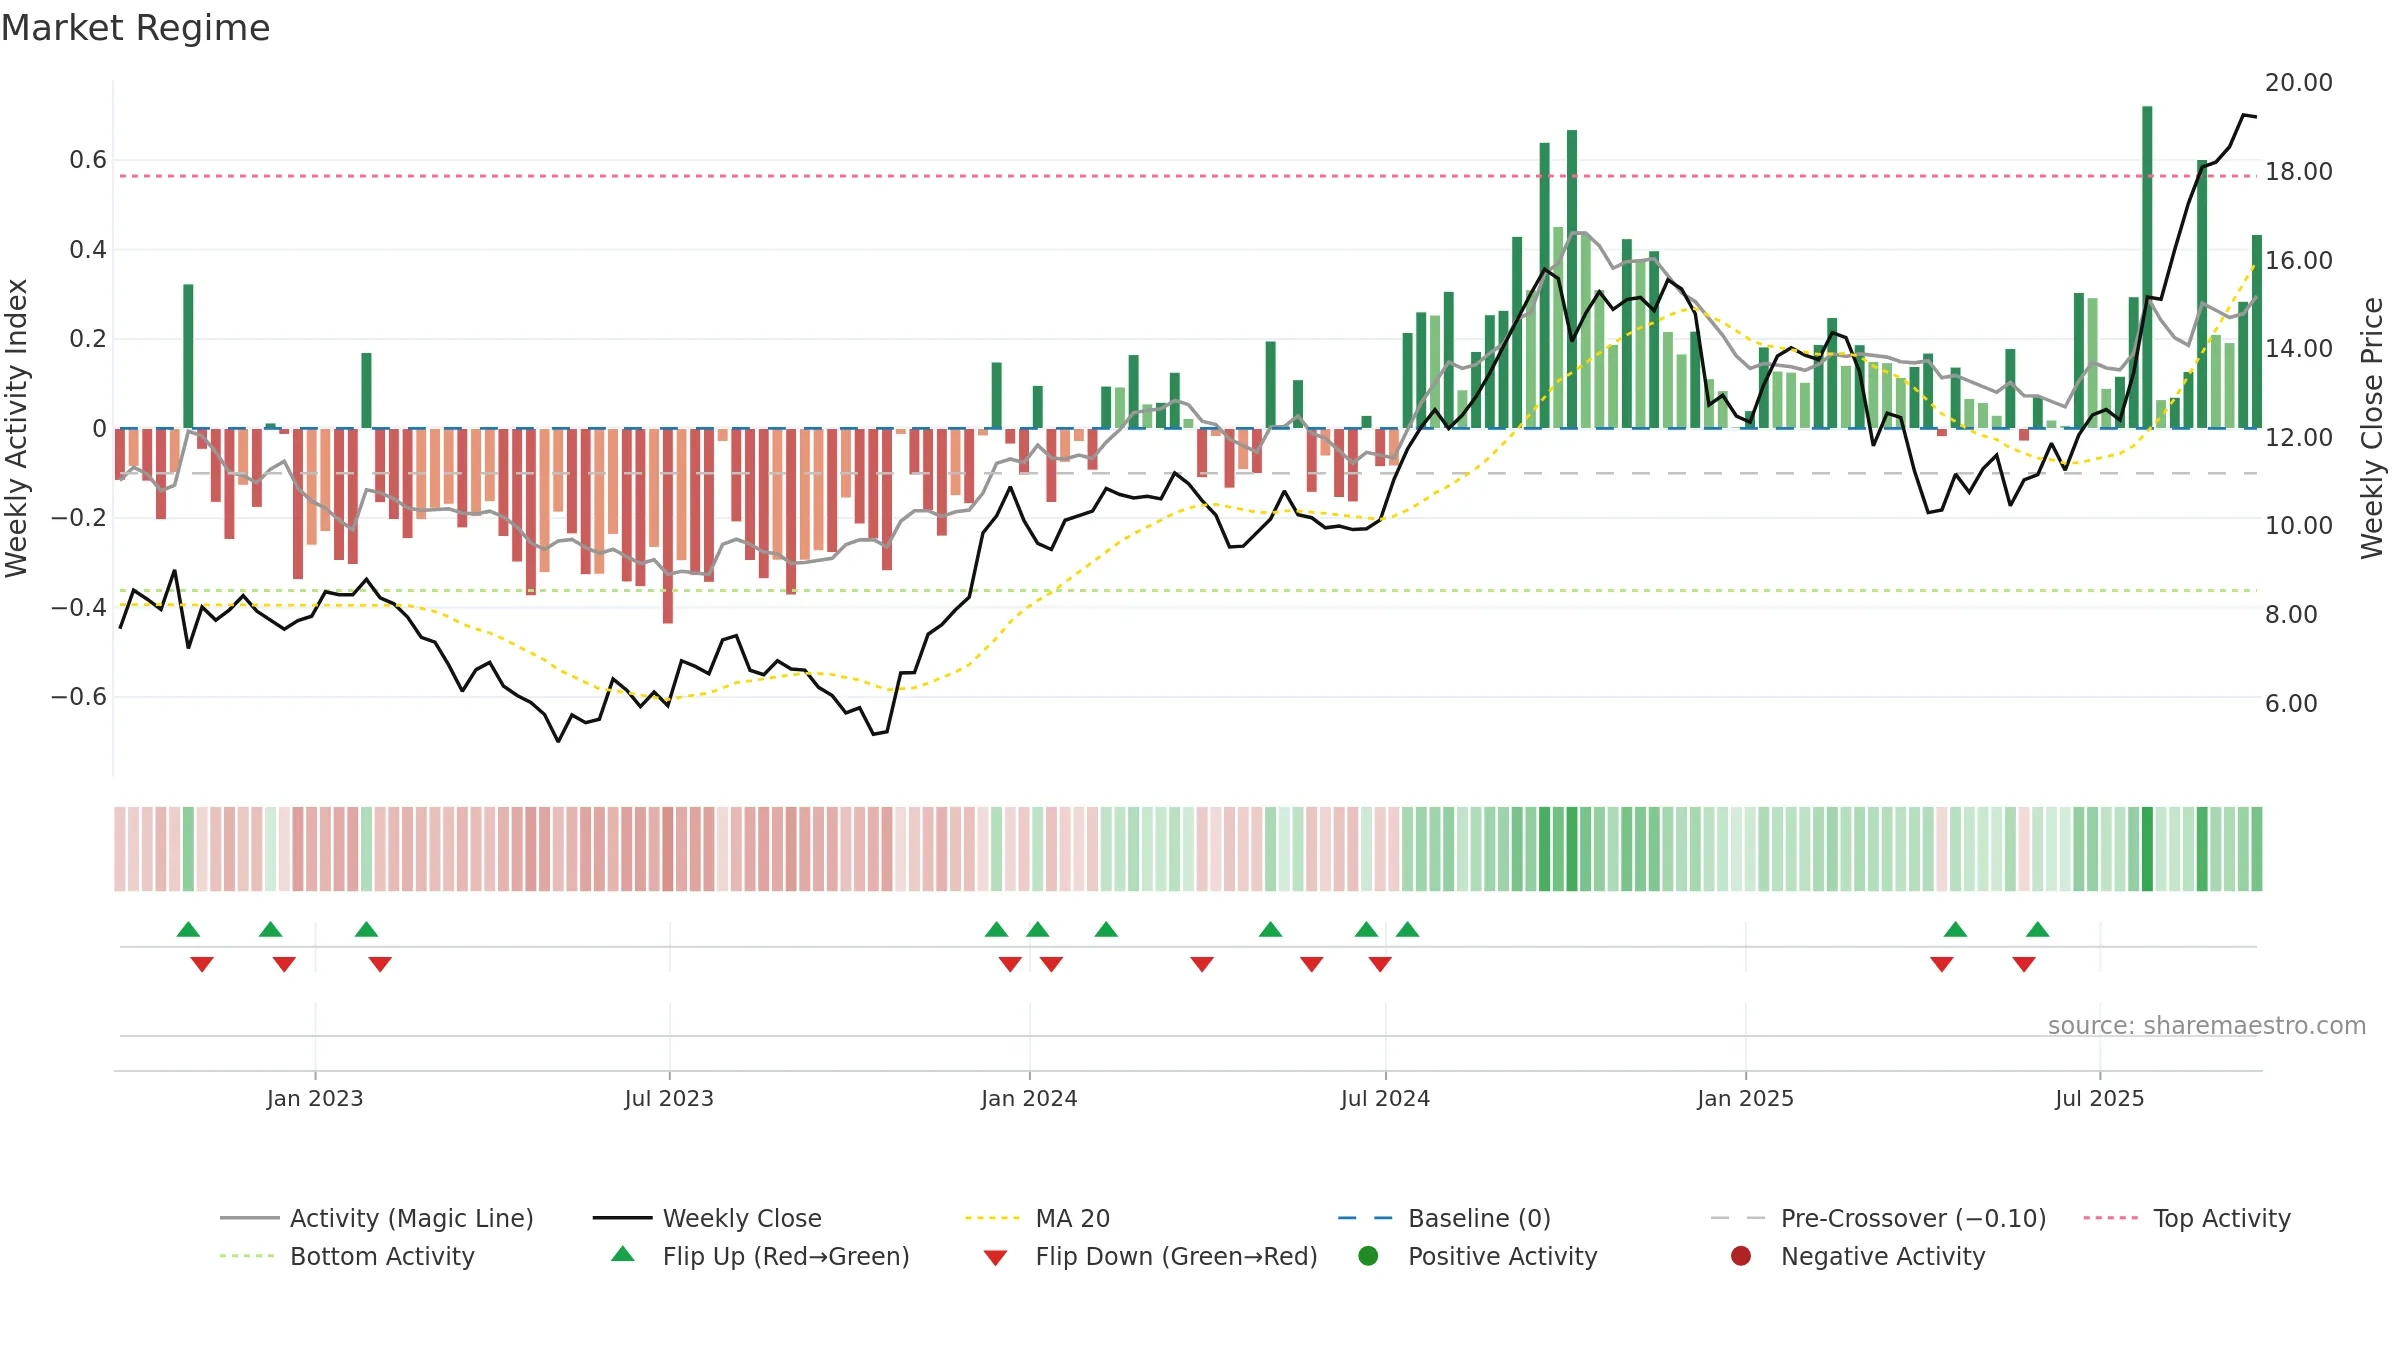
Task: Click the green dotted Bottom Activity legend swatch
Action: [247, 1256]
